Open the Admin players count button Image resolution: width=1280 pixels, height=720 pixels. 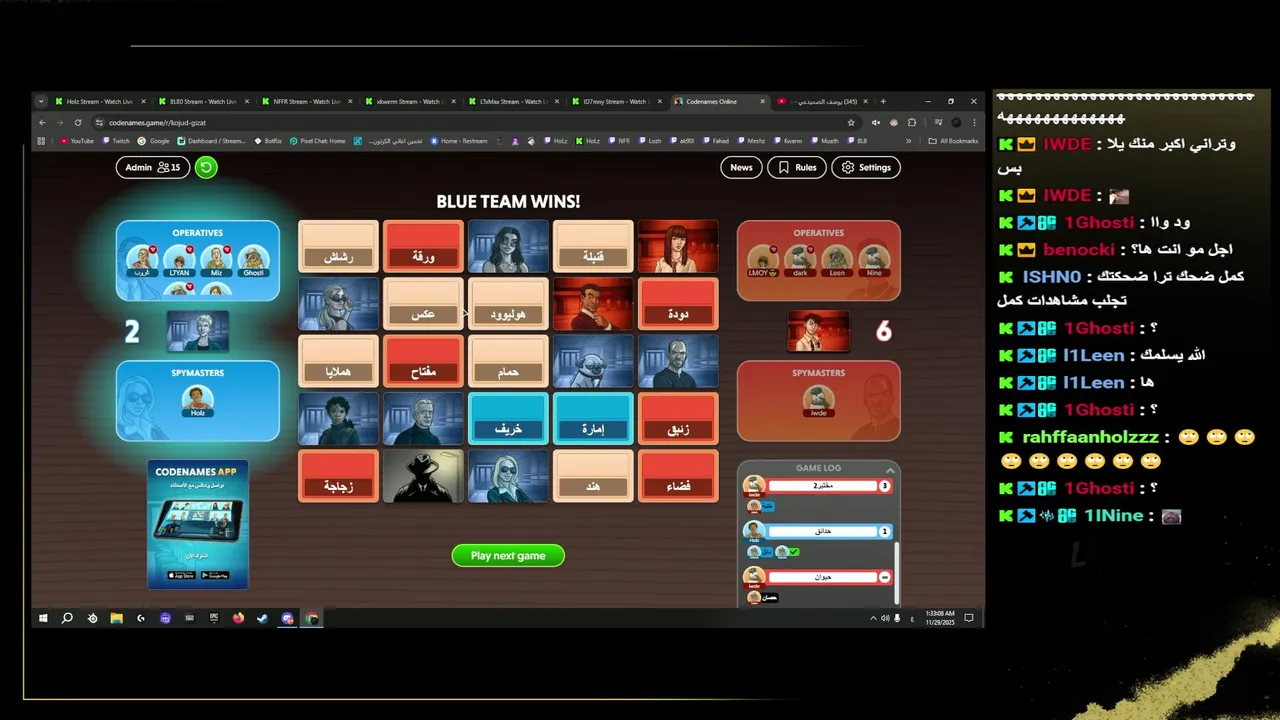pos(153,167)
